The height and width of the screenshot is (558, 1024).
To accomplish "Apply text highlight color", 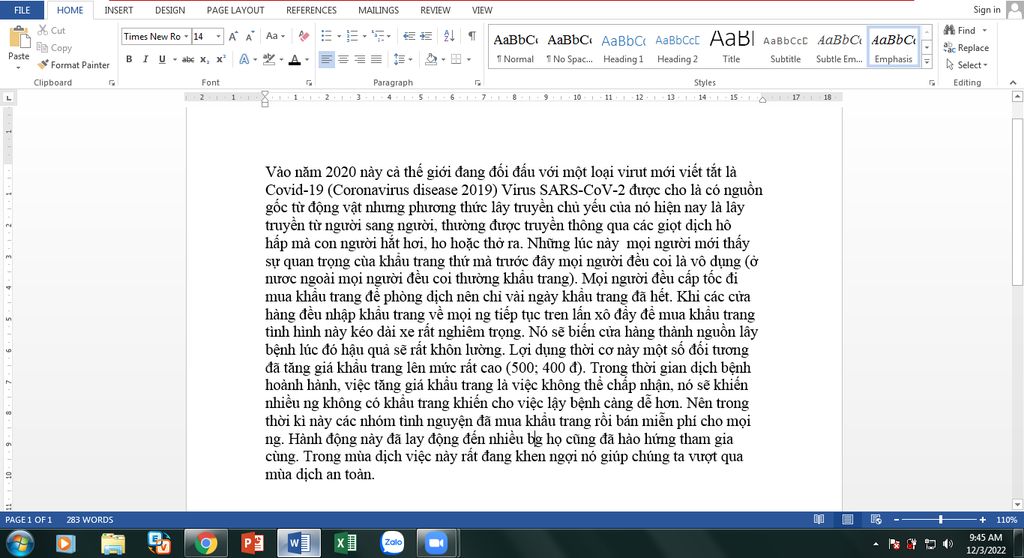I will [268, 59].
